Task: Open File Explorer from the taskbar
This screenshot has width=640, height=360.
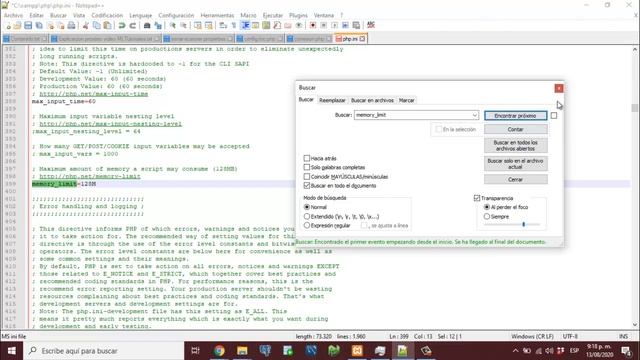Action: 242,351
